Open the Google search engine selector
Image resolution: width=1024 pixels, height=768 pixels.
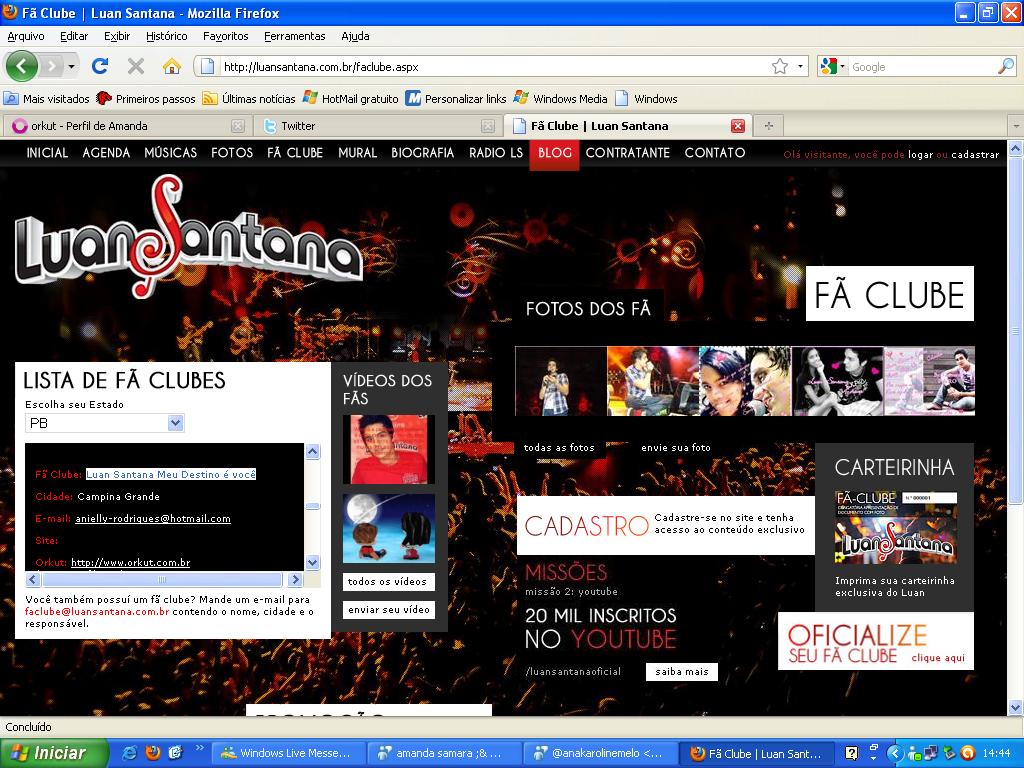point(833,66)
